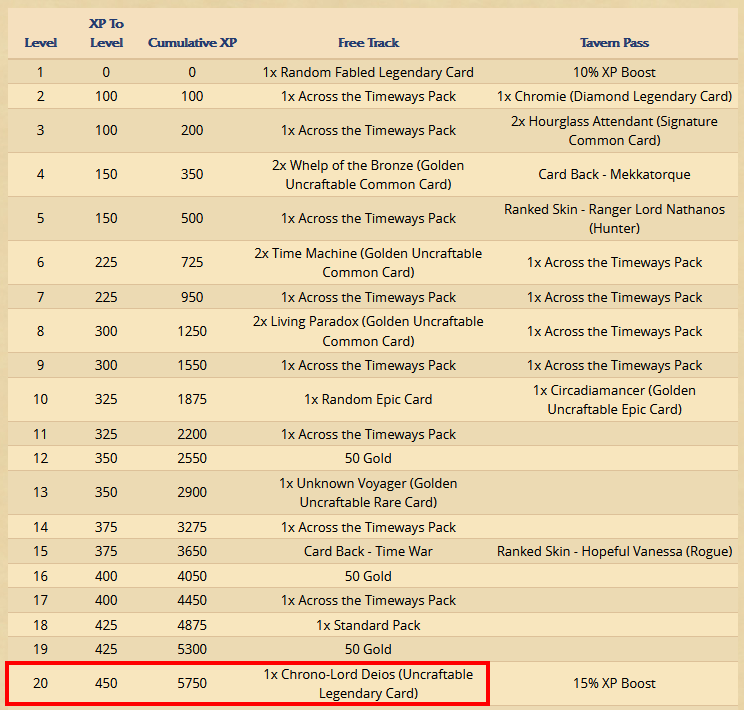
Task: Click cumulative XP value 1875
Action: pos(192,399)
